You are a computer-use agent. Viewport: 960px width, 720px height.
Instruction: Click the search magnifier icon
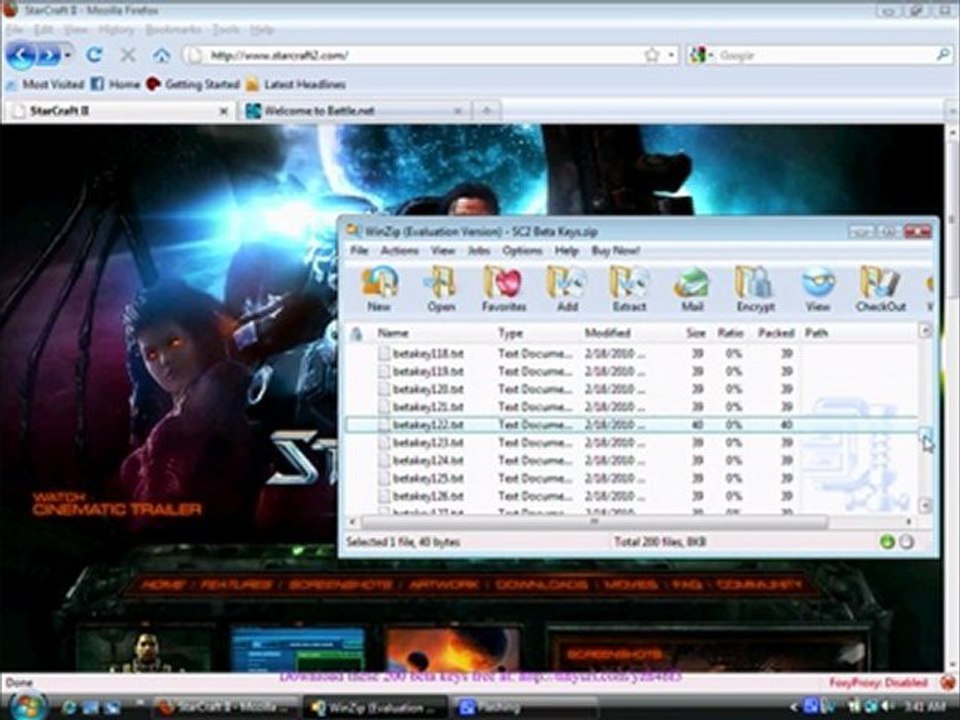[943, 55]
